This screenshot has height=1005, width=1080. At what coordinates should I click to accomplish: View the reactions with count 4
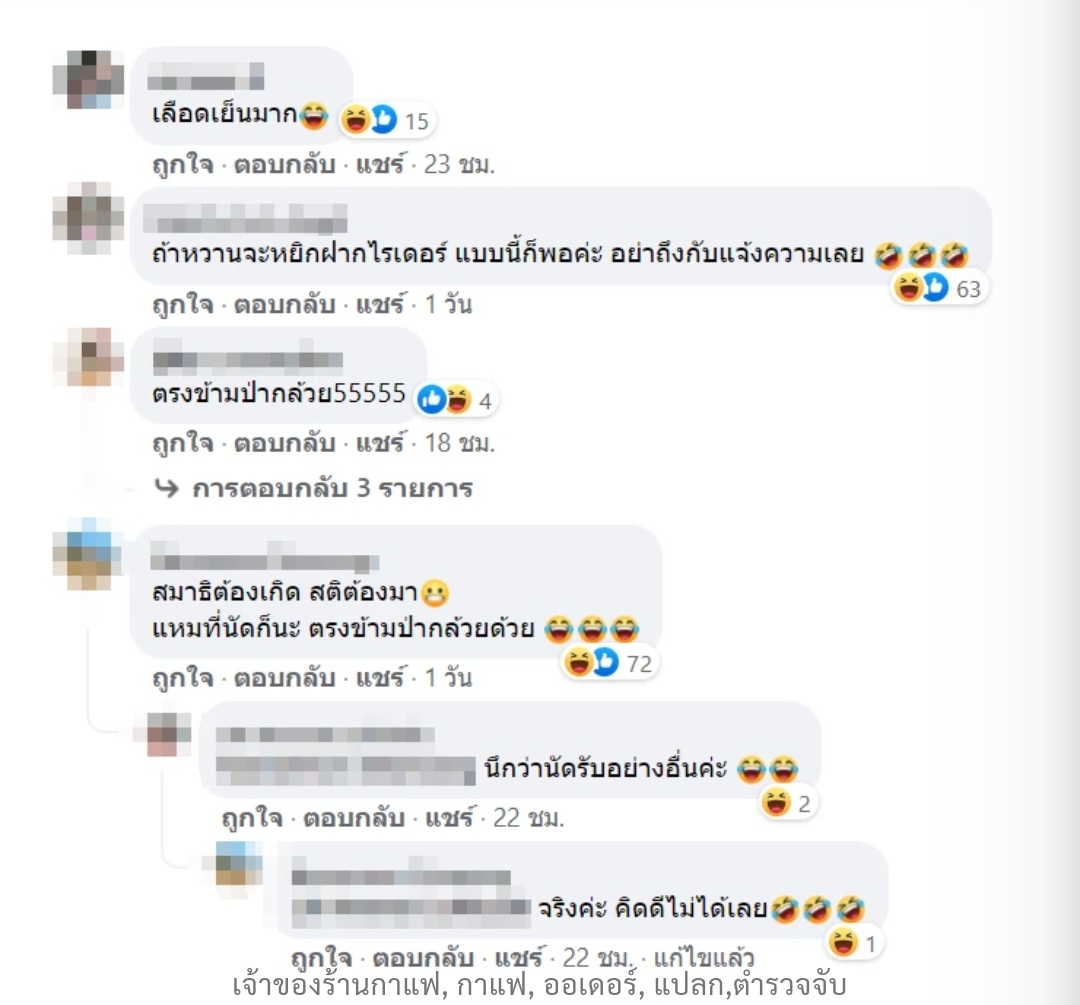click(455, 400)
